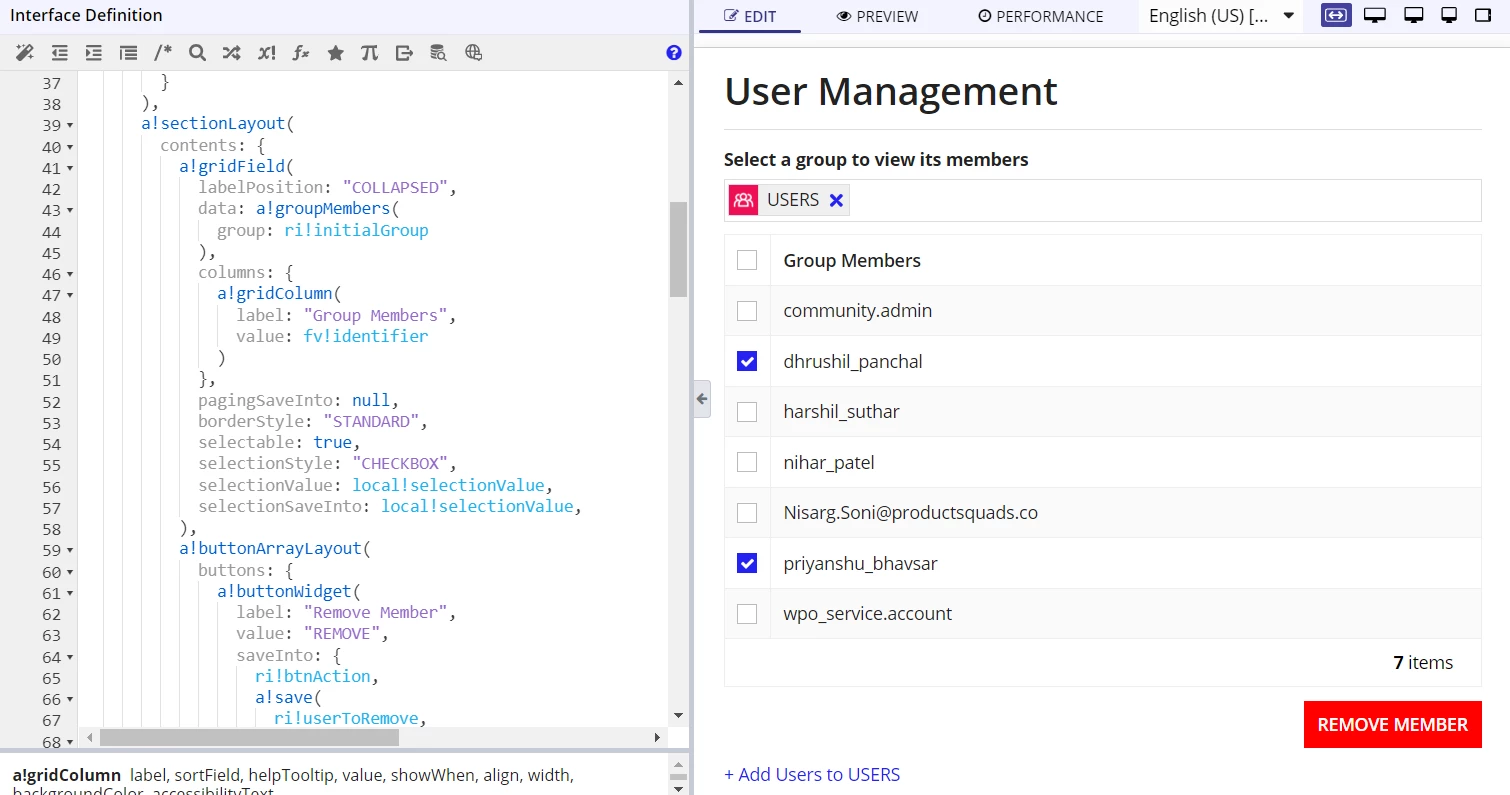The image size is (1510, 795).
Task: Check the harshil_suthar checkbox
Action: pos(747,412)
